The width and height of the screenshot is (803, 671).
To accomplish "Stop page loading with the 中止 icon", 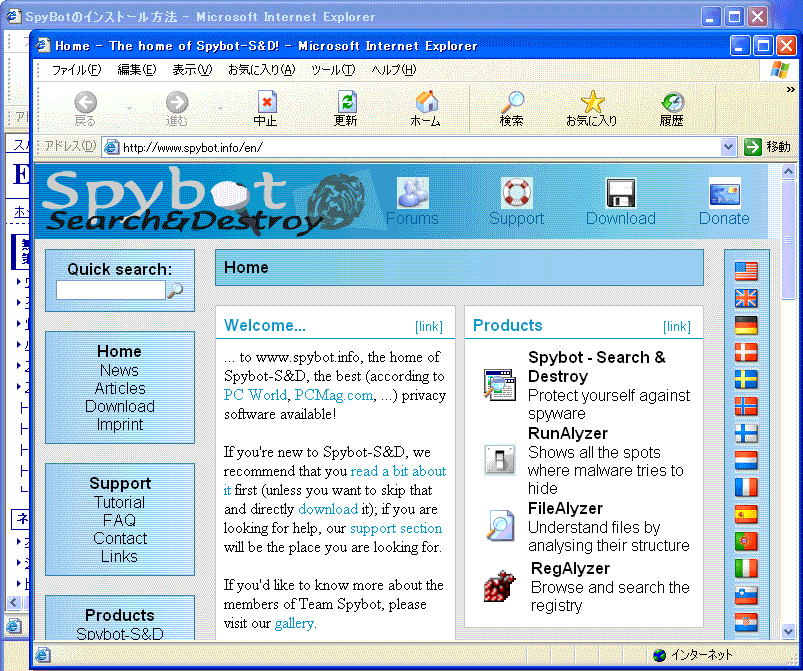I will coord(266,102).
